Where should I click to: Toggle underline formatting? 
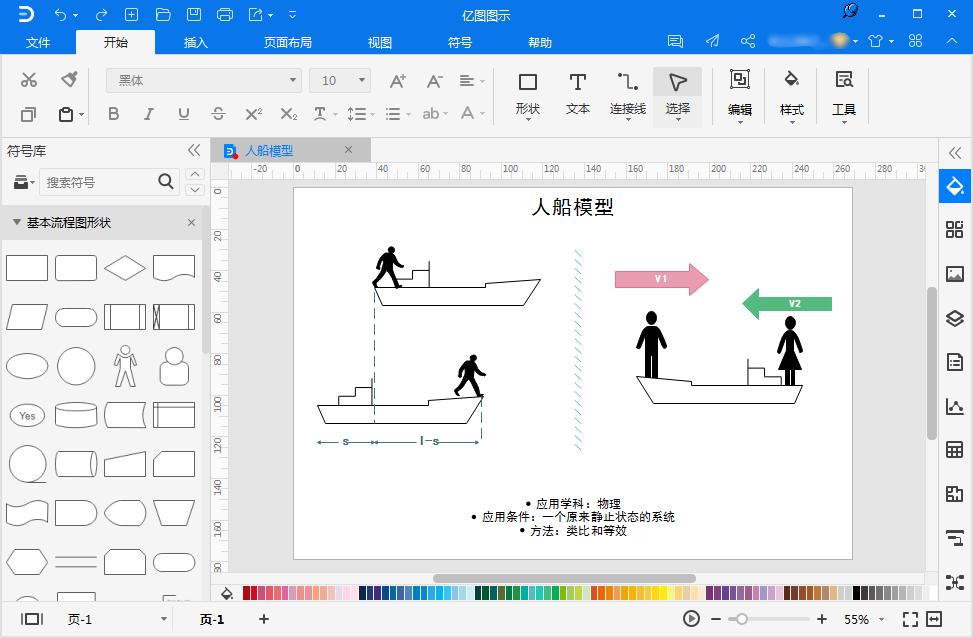[183, 114]
